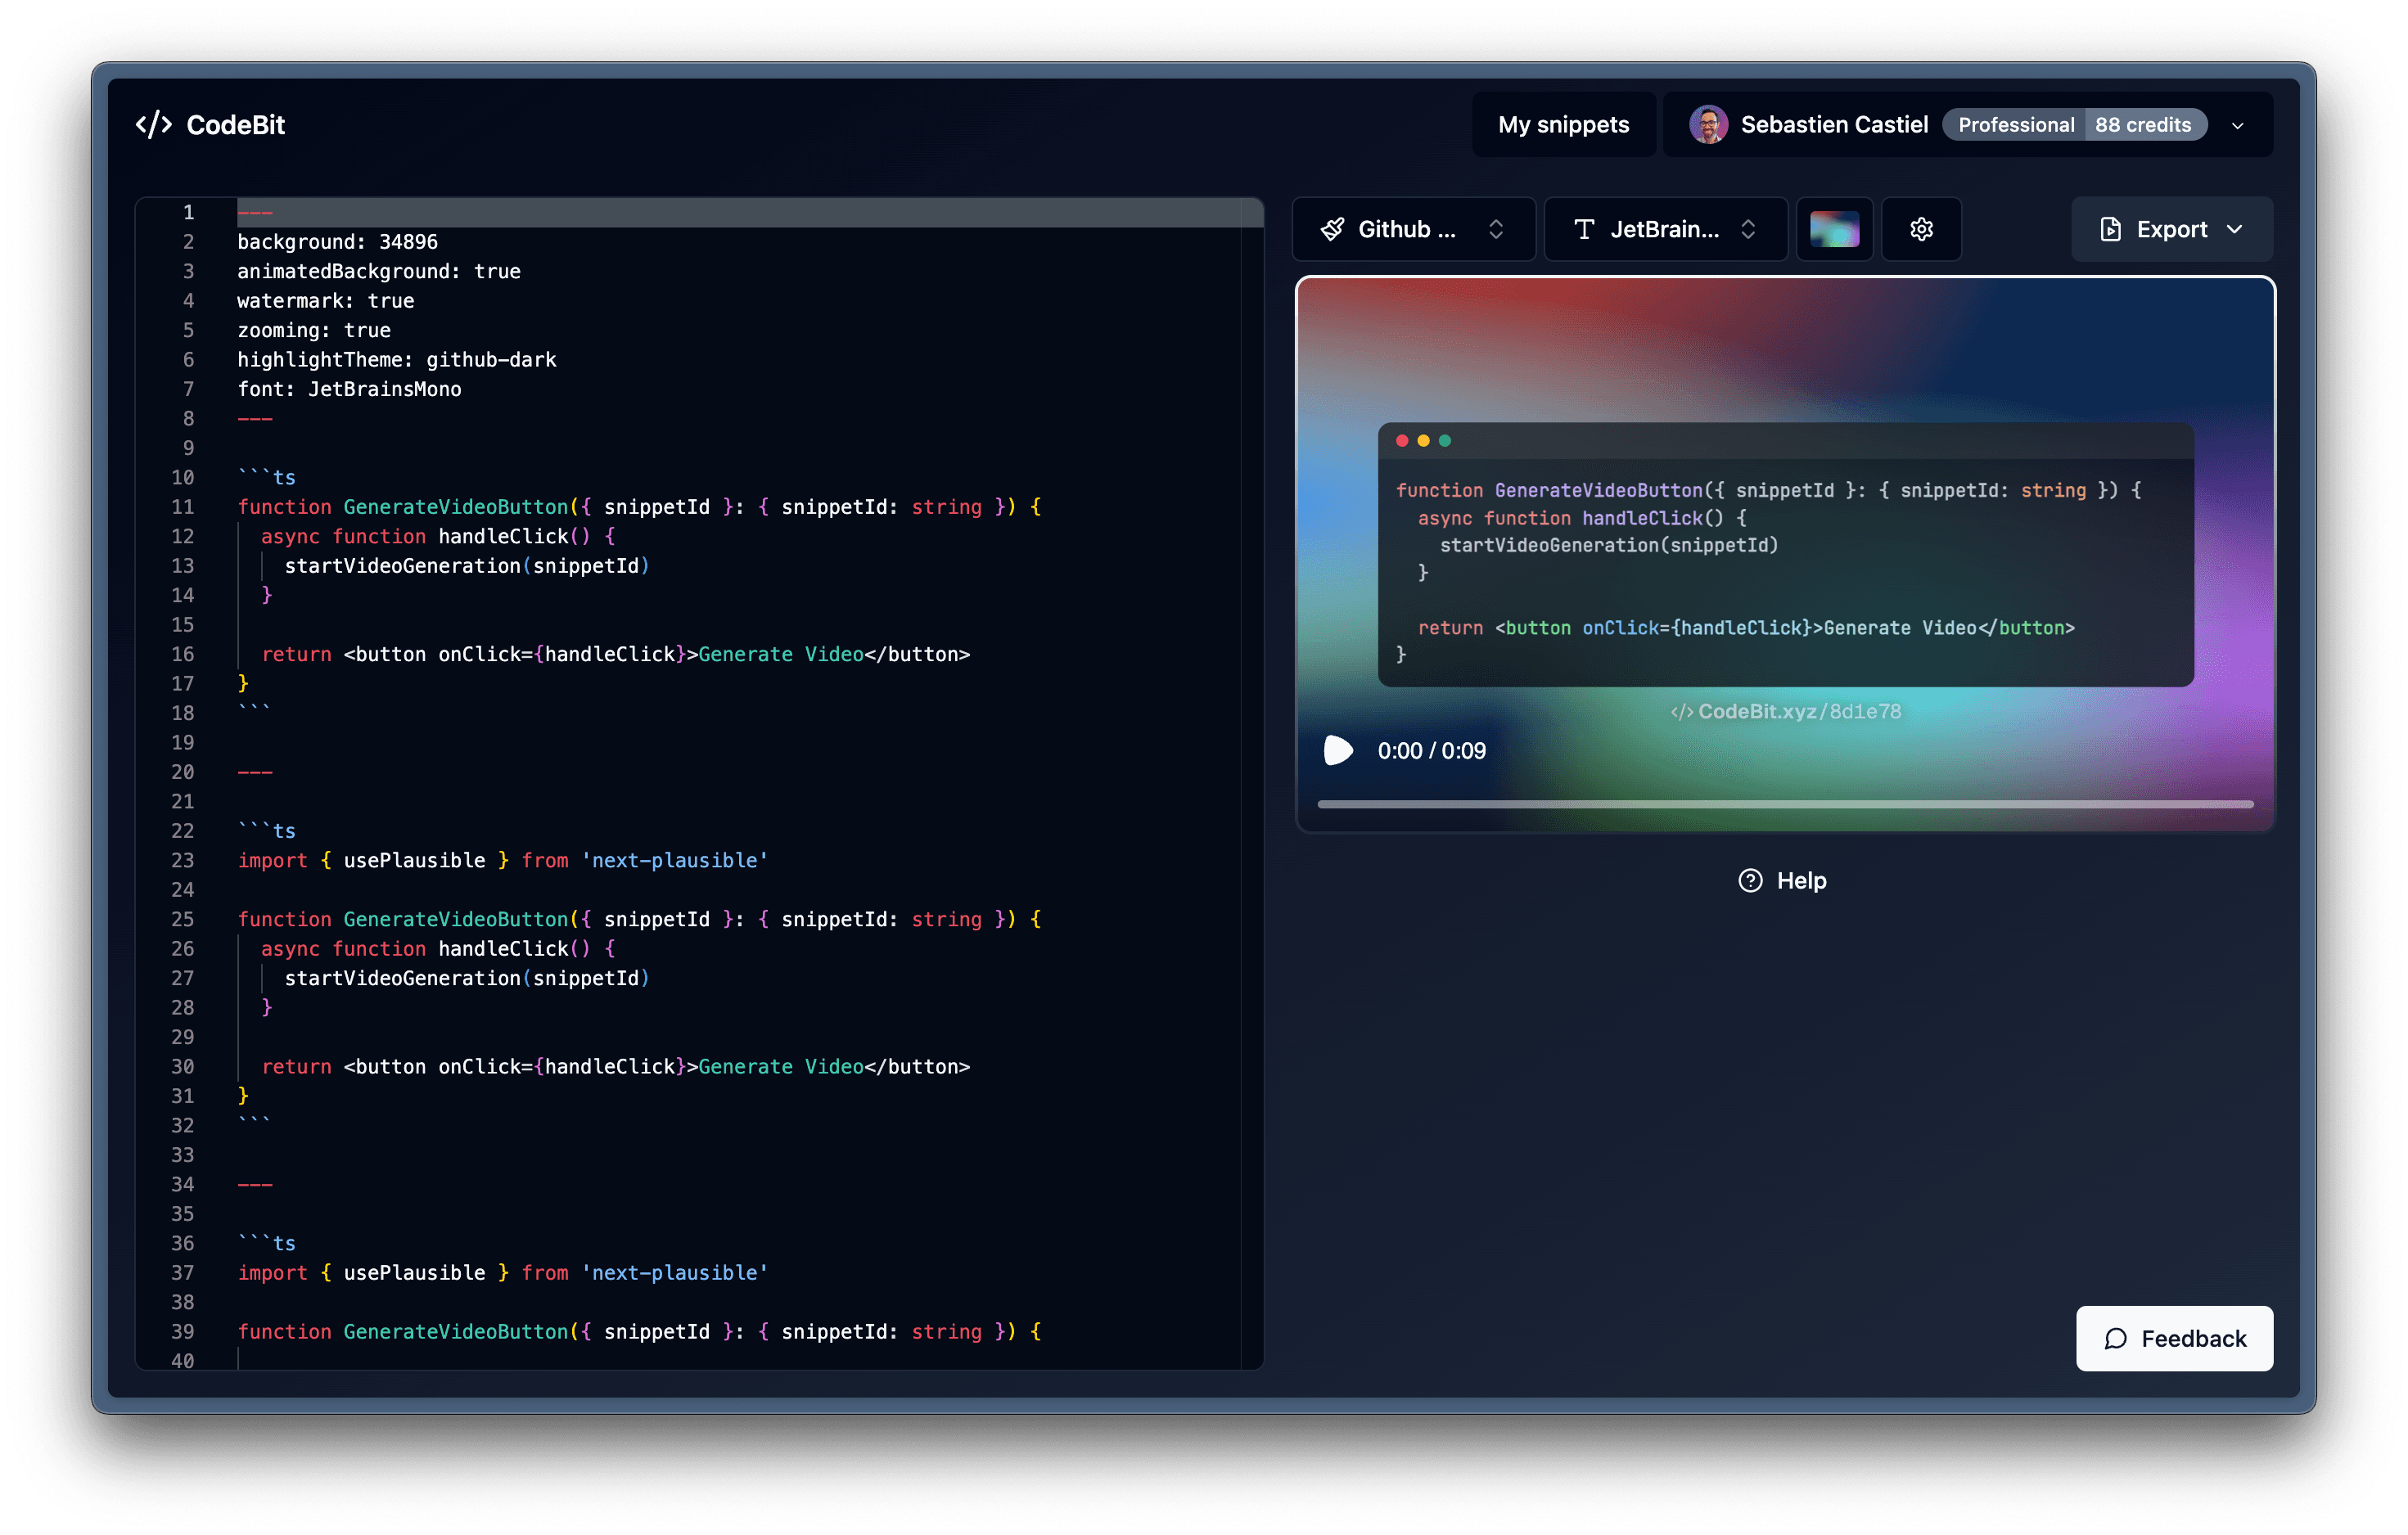The width and height of the screenshot is (2408, 1535).
Task: Click line 4 'watermark: true'
Action: [x=325, y=300]
